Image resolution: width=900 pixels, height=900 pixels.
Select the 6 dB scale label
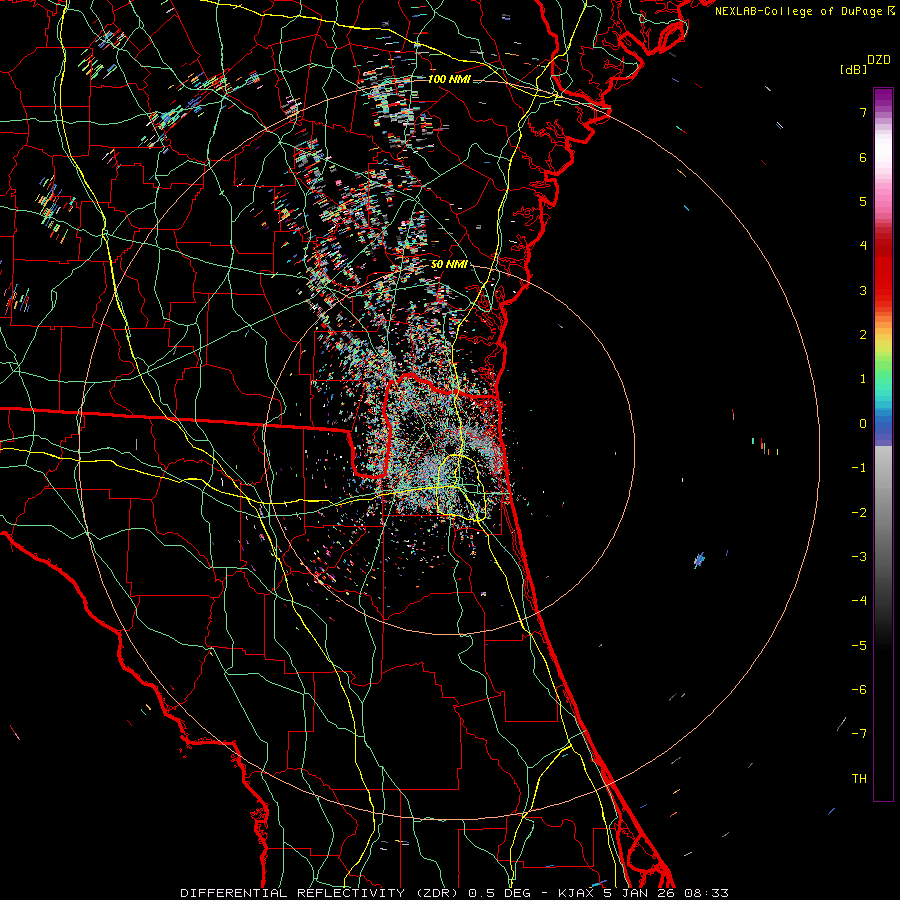pos(863,157)
